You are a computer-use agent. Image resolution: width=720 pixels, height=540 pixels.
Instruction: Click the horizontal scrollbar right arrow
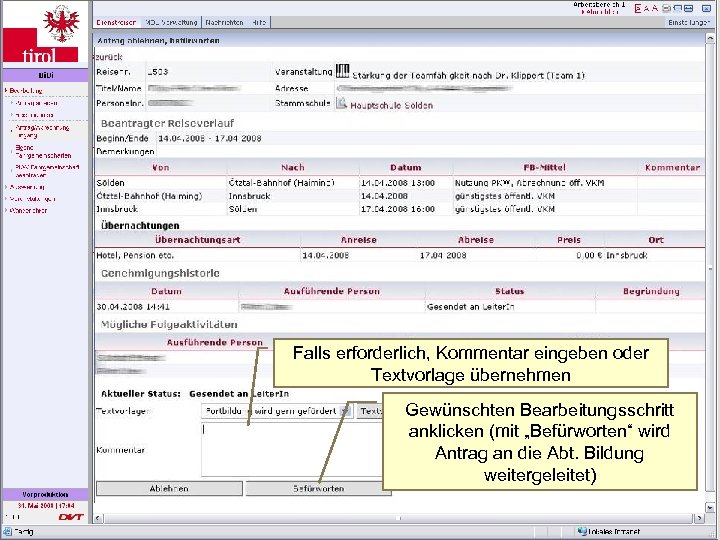click(x=698, y=518)
